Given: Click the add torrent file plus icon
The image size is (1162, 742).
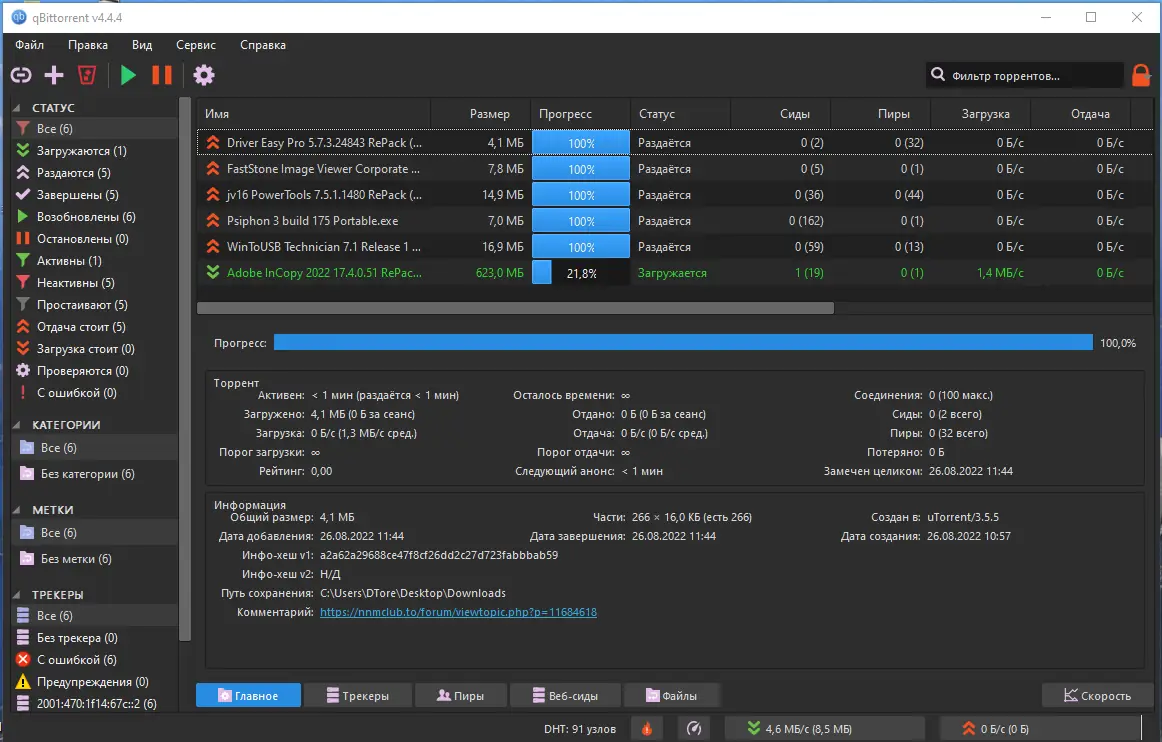Looking at the screenshot, I should coord(54,75).
